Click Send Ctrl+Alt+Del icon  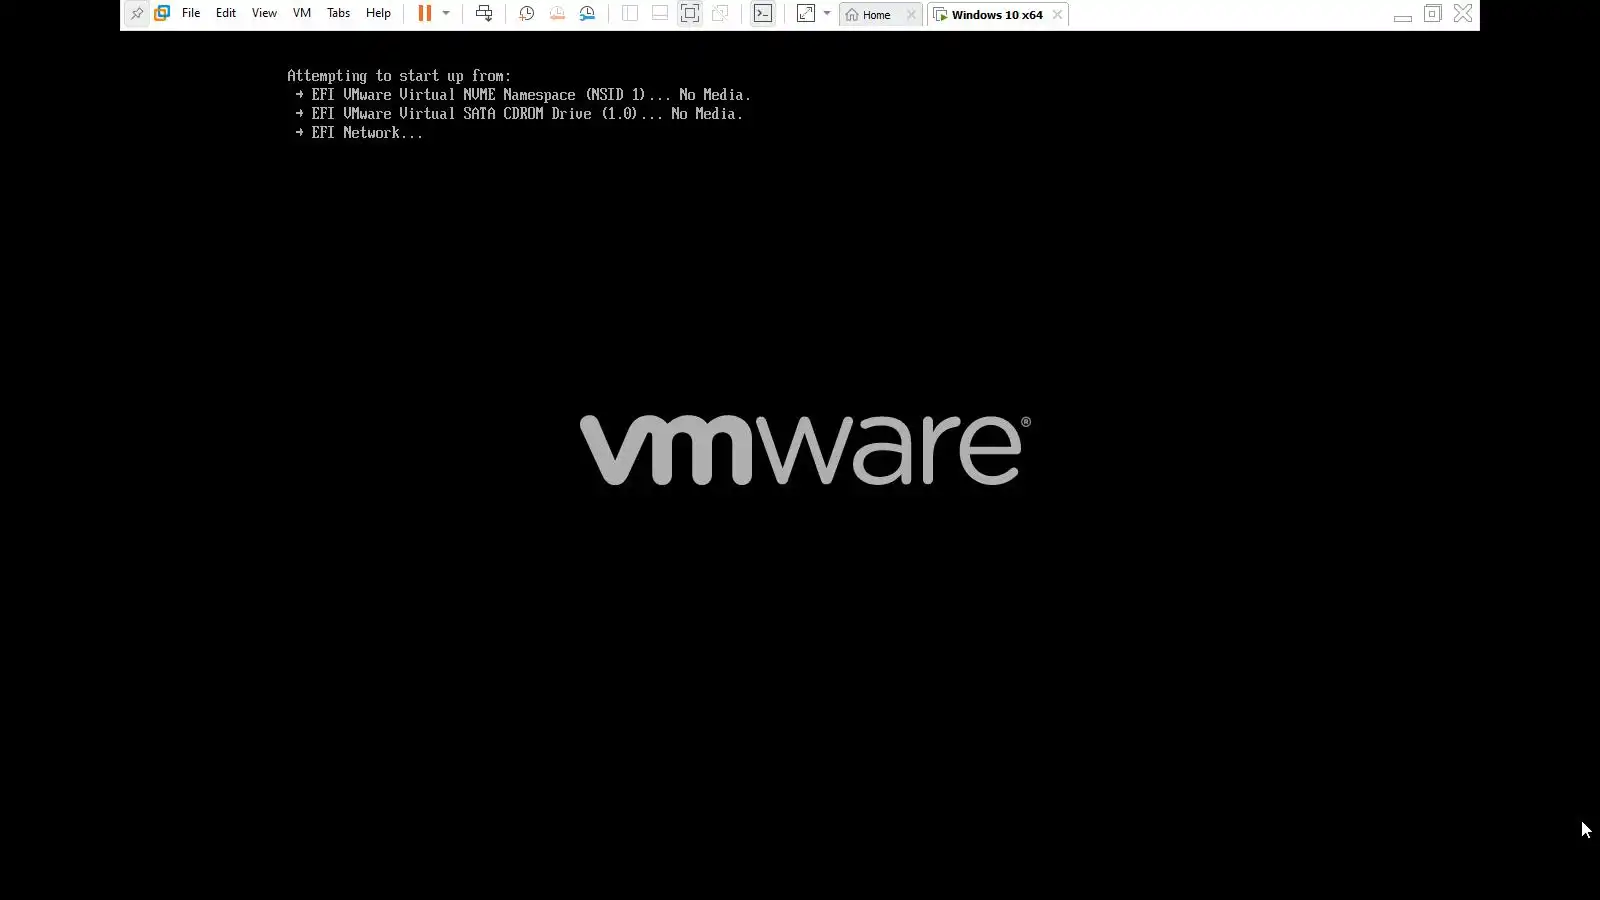(484, 14)
